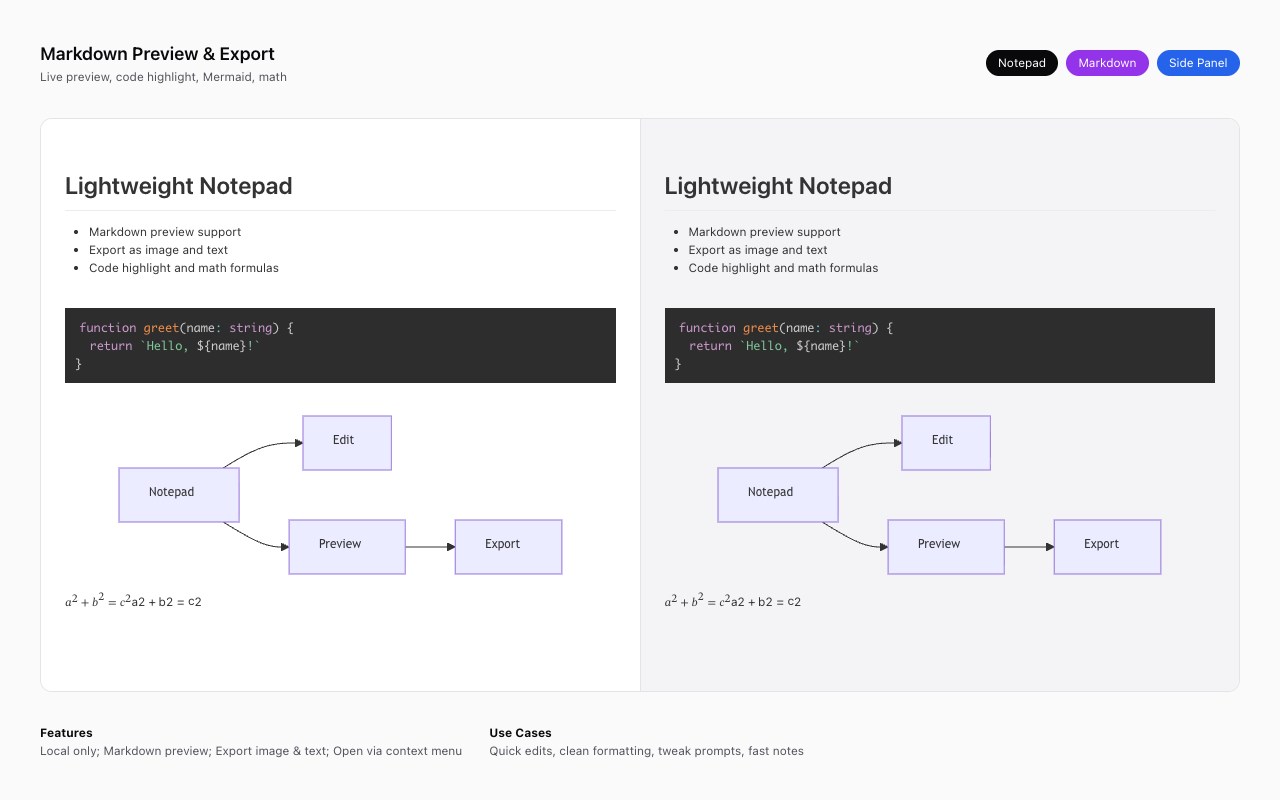The width and height of the screenshot is (1280, 800).
Task: Click the Notepad node in left diagram
Action: pos(178,494)
